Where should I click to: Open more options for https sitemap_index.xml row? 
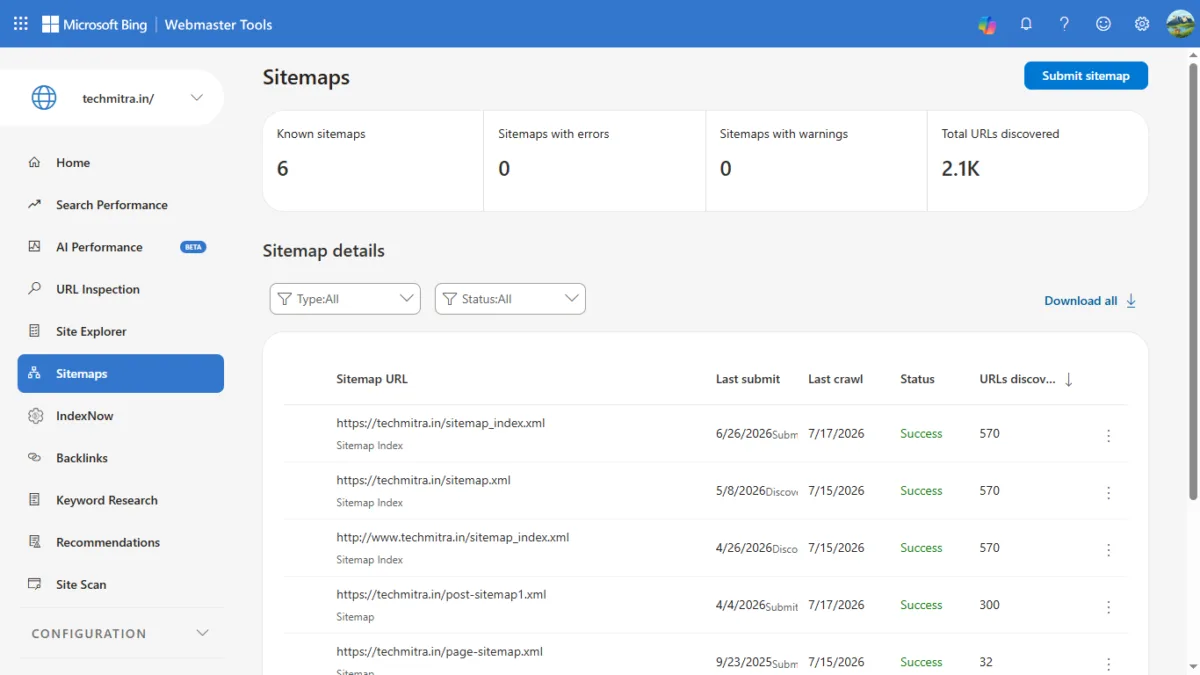1108,436
